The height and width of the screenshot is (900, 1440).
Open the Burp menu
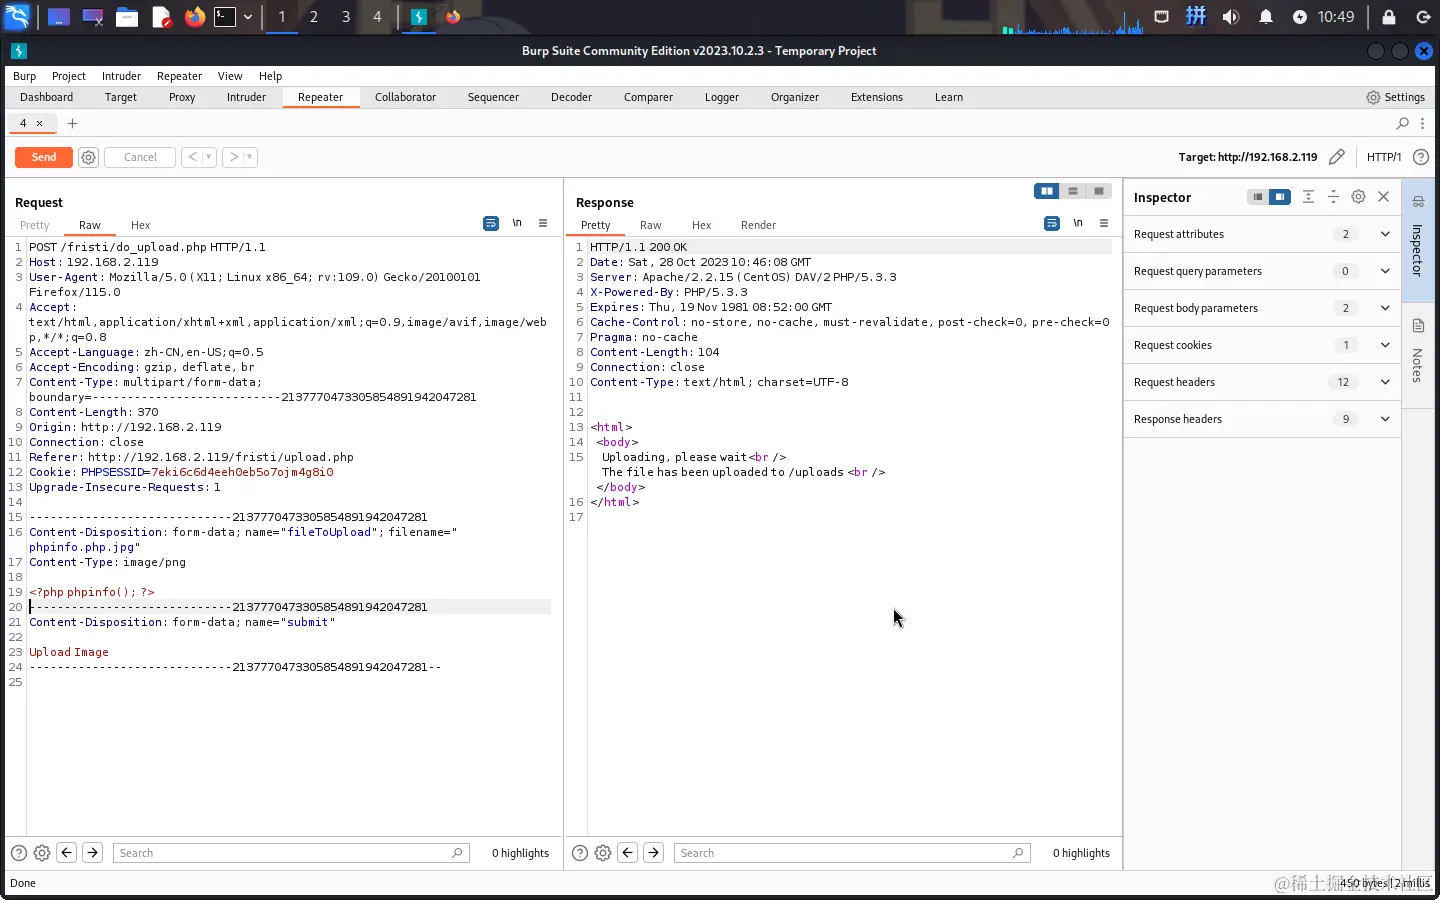tap(24, 76)
